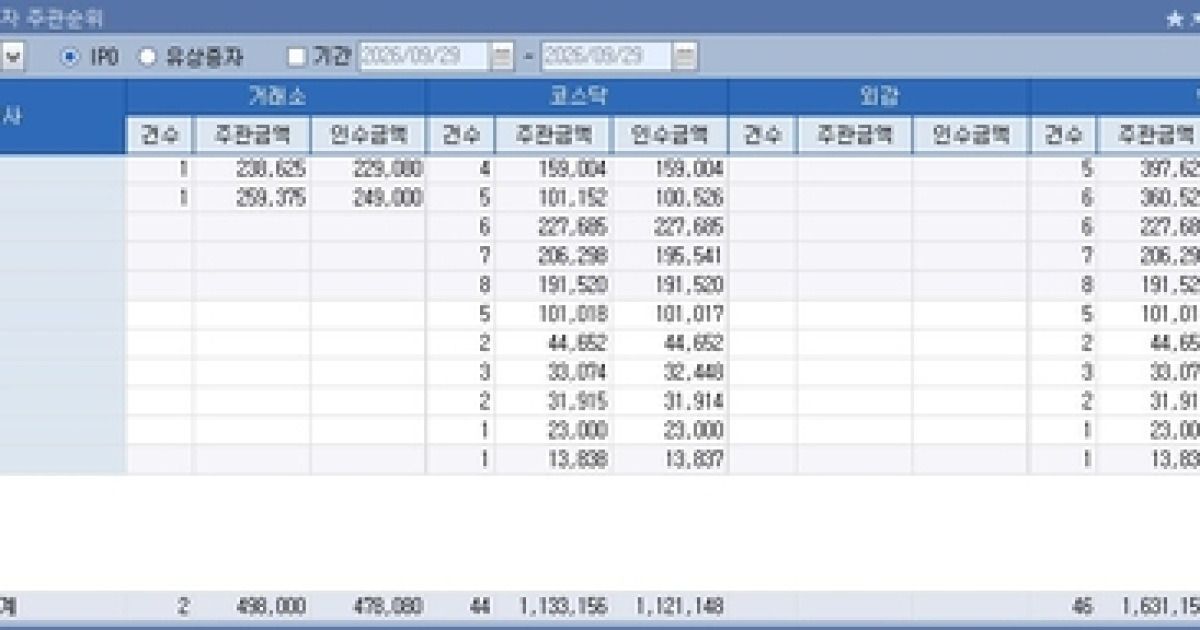Select the cell showing 100,526
The image size is (1200, 630).
[670, 198]
